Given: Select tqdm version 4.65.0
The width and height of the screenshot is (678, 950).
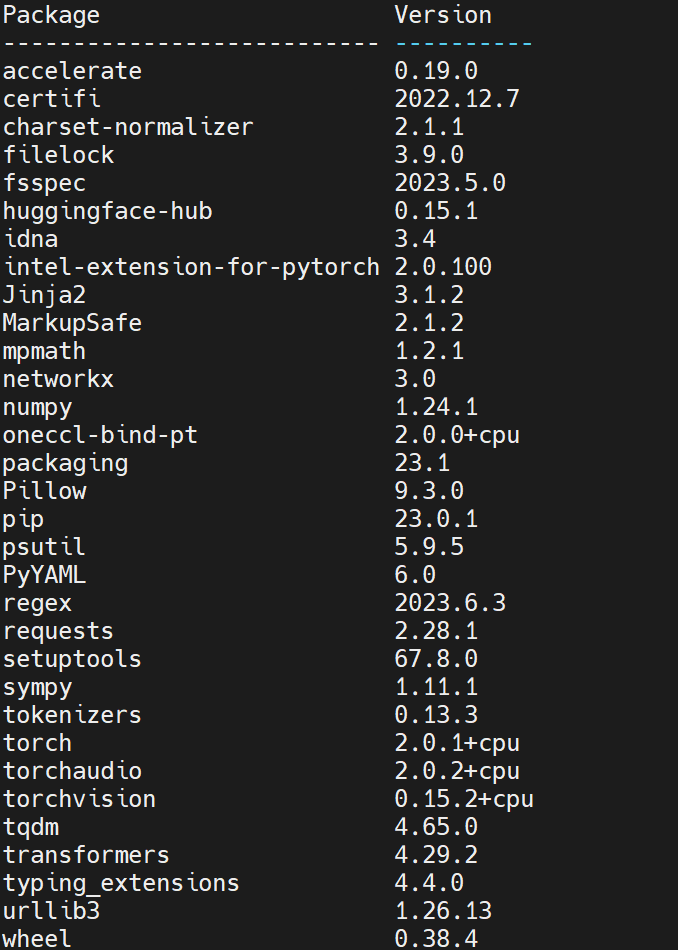Looking at the screenshot, I should pos(436,826).
